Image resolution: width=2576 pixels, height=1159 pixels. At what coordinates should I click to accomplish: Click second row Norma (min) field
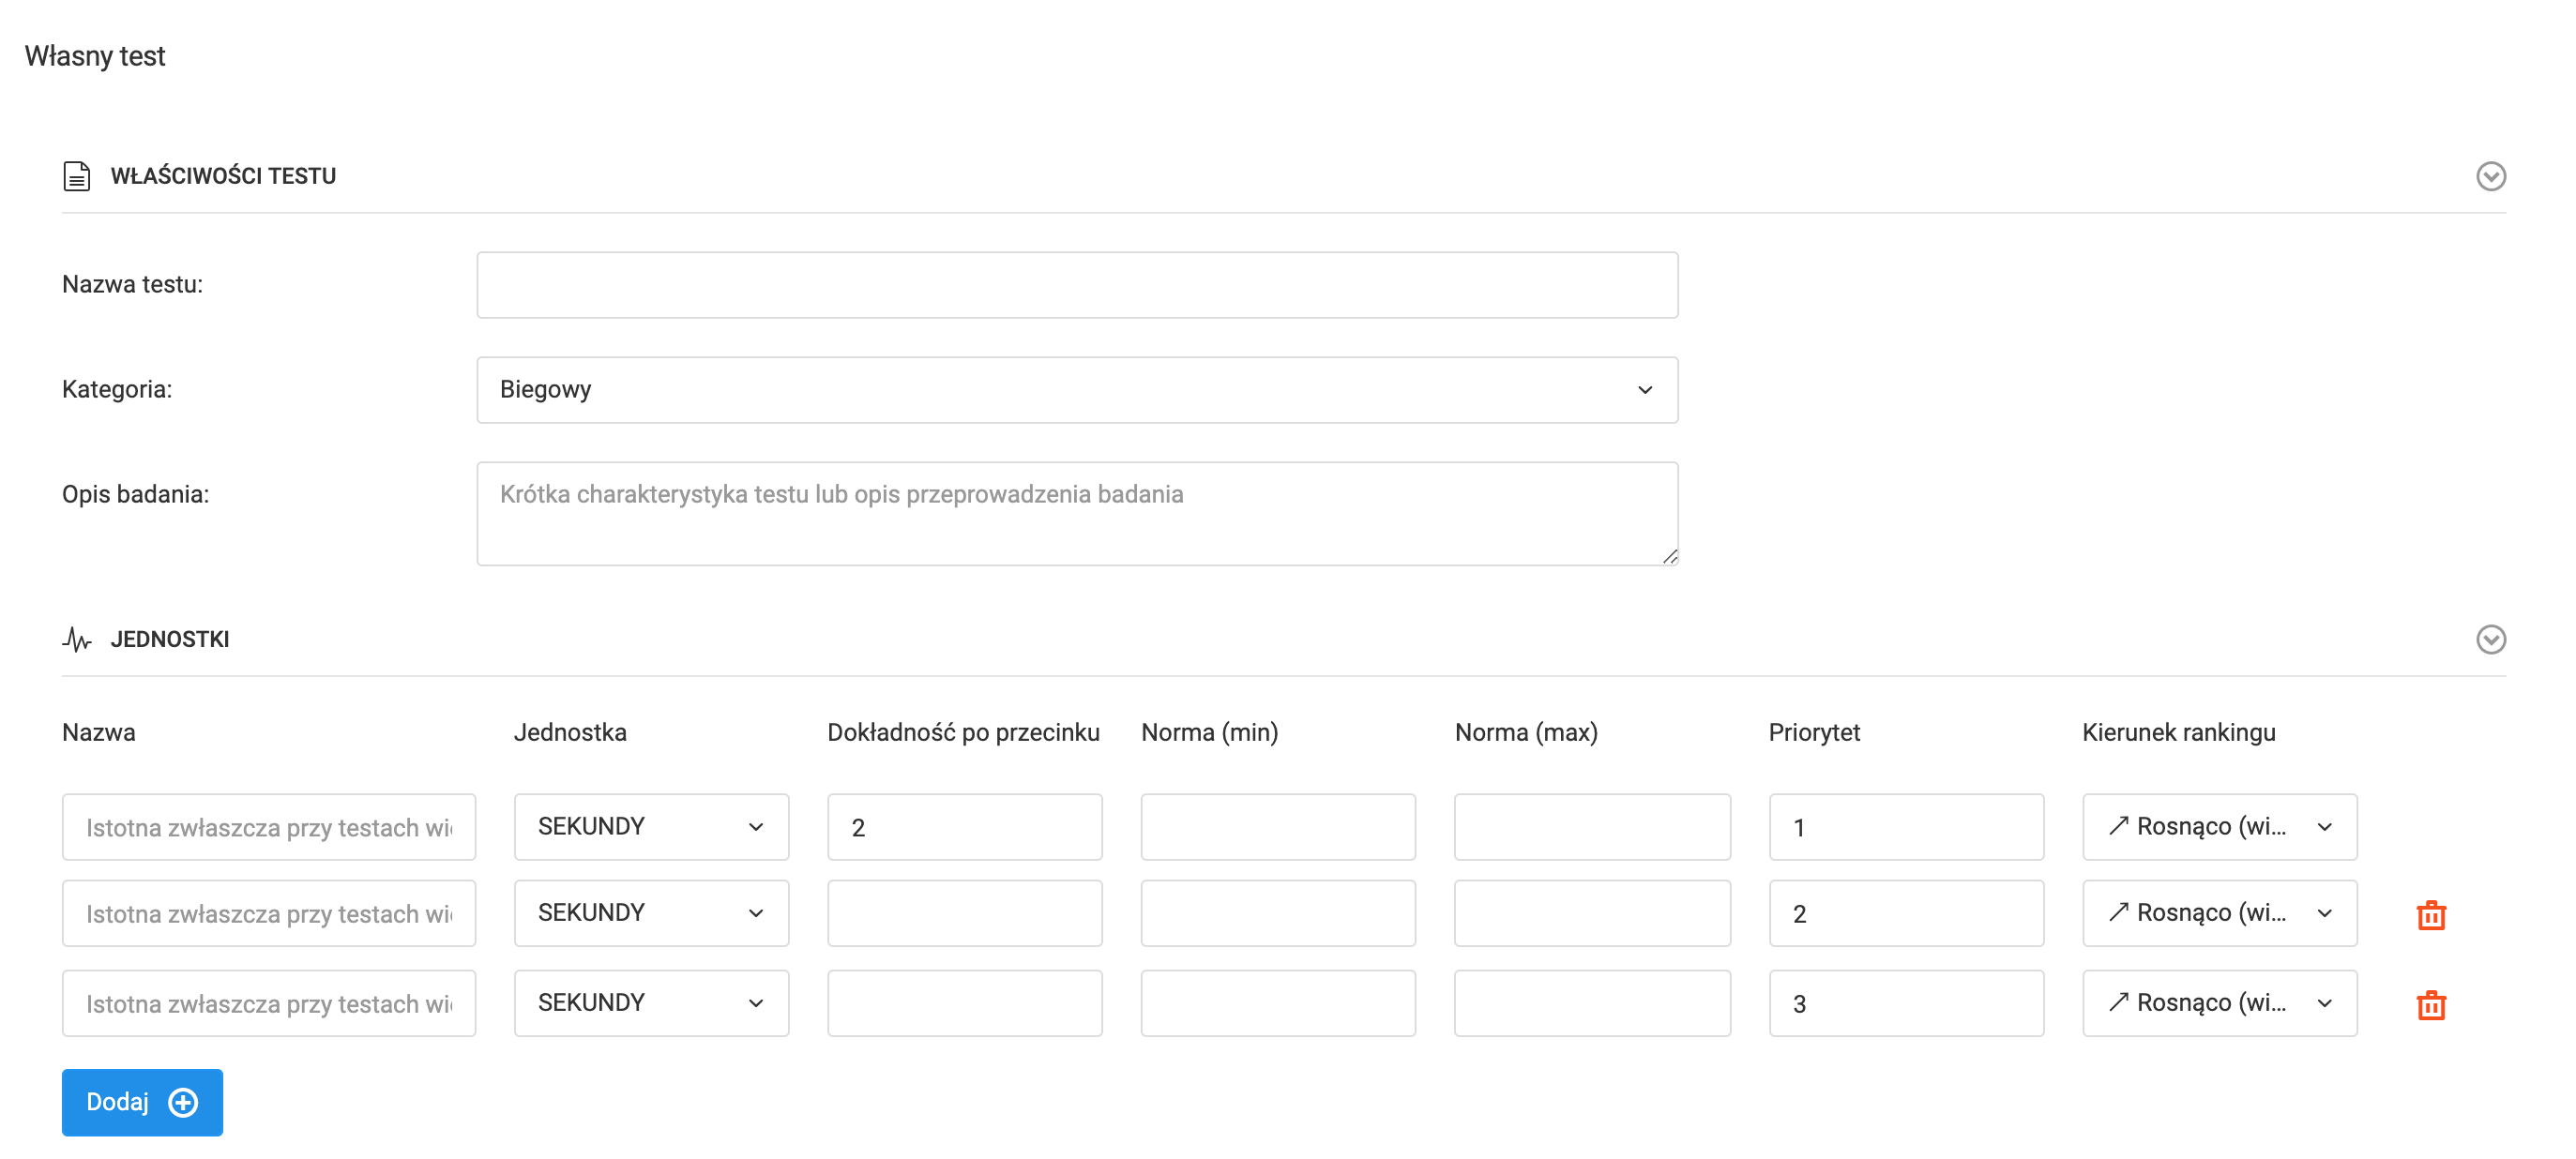[1277, 913]
